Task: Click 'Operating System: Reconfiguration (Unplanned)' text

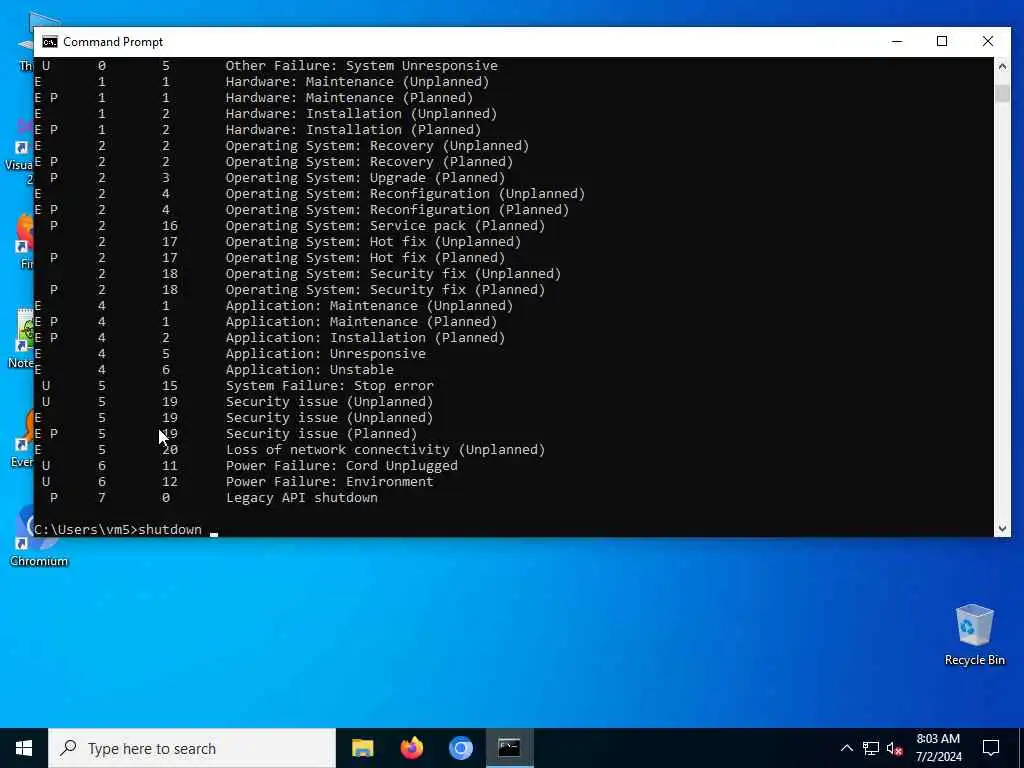Action: (x=406, y=193)
